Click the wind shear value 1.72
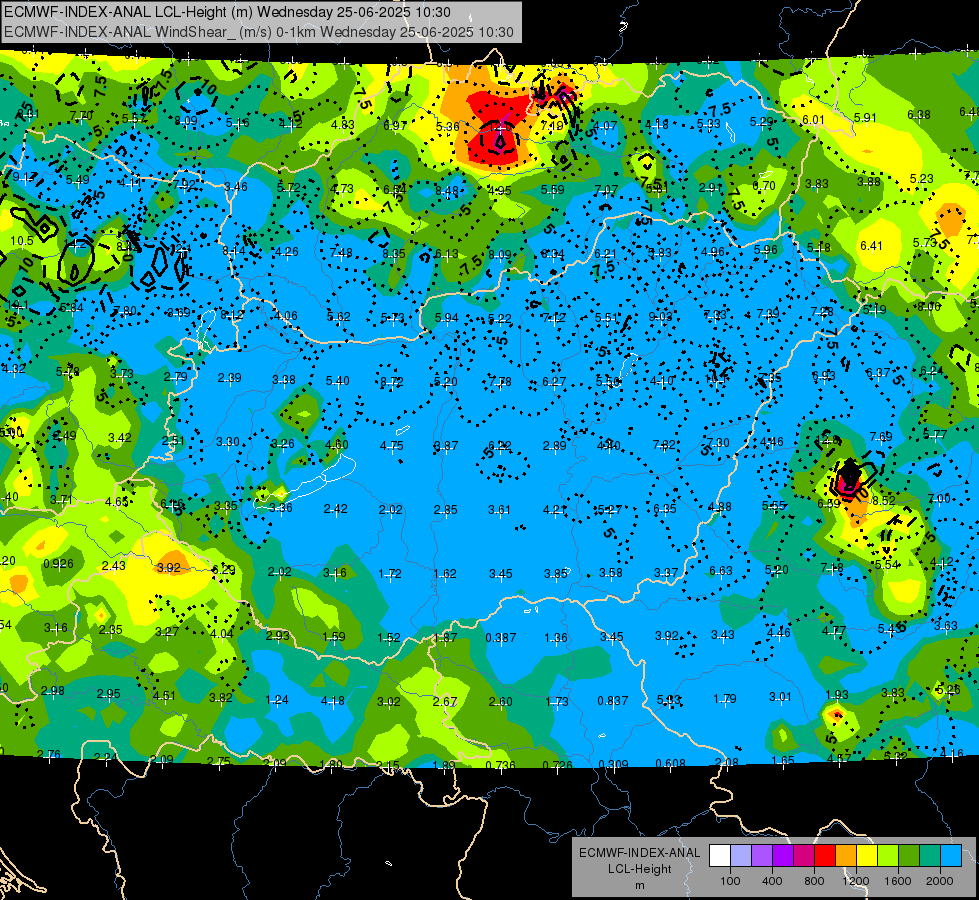 click(x=390, y=573)
